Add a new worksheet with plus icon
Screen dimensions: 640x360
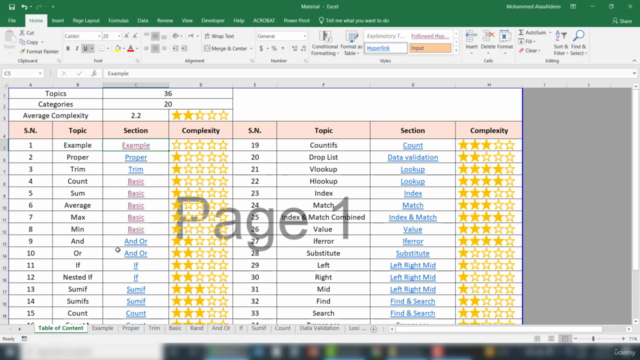click(373, 329)
